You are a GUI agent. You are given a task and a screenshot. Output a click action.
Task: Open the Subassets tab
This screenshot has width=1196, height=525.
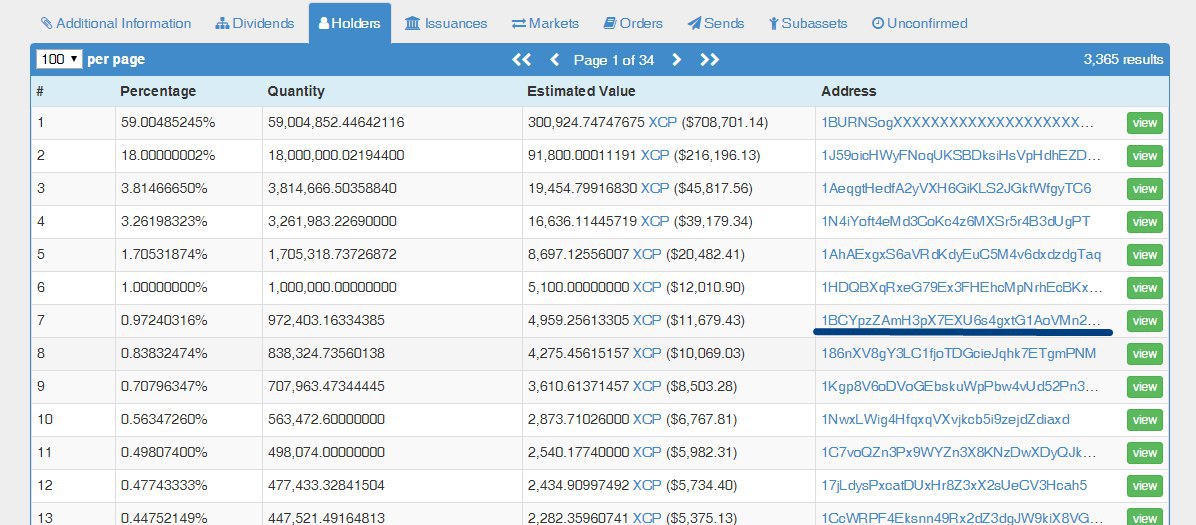click(x=808, y=23)
